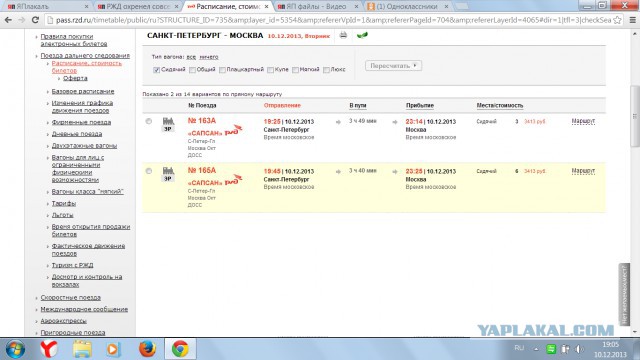Close the Одноклассники tab
Viewport: 640px width, 360px height.
coord(446,7)
